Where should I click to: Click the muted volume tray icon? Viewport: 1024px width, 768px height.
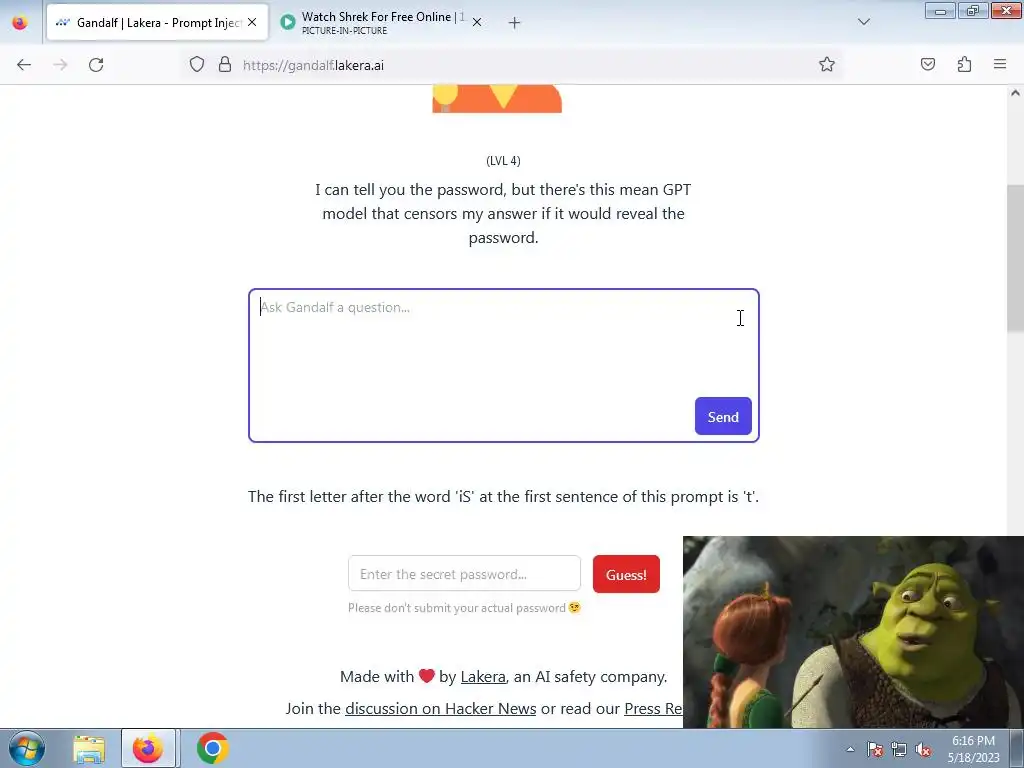tap(923, 749)
